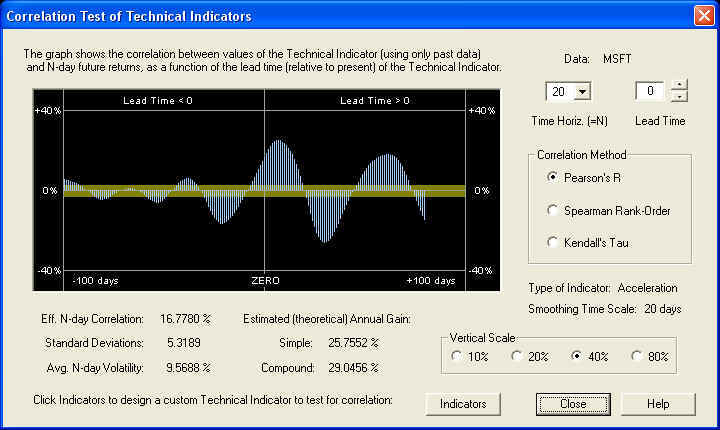The width and height of the screenshot is (720, 430).
Task: Click the Eff. N-day Correlation value 16.7780 %
Action: (186, 318)
